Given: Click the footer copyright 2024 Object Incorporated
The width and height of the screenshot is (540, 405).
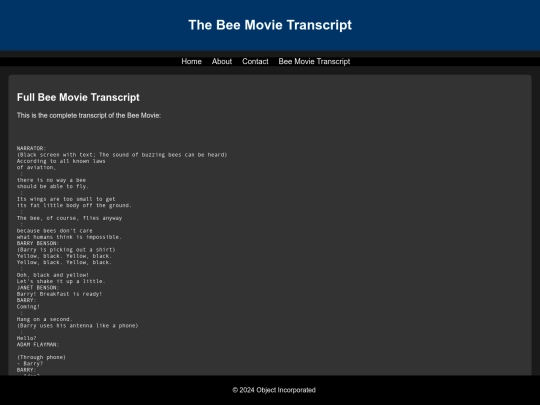Looking at the screenshot, I should 274,390.
